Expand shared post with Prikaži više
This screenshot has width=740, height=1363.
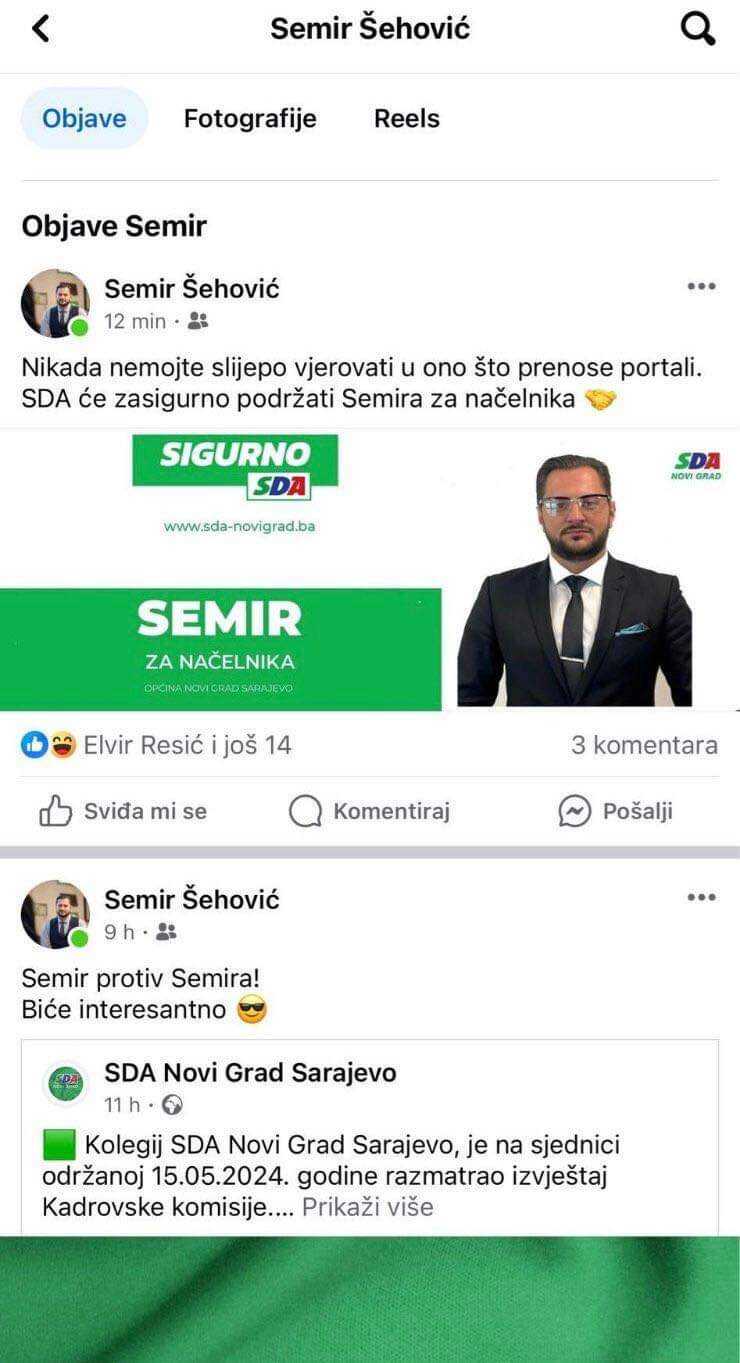tap(368, 1207)
